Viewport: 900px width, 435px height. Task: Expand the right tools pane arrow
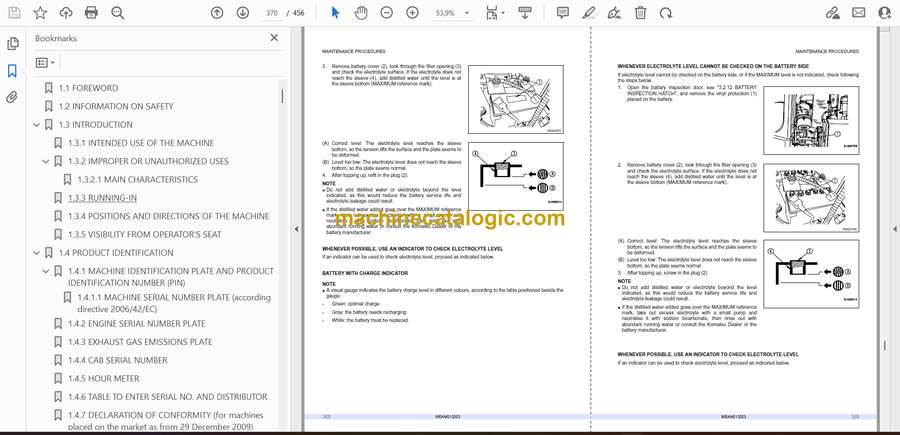point(894,229)
